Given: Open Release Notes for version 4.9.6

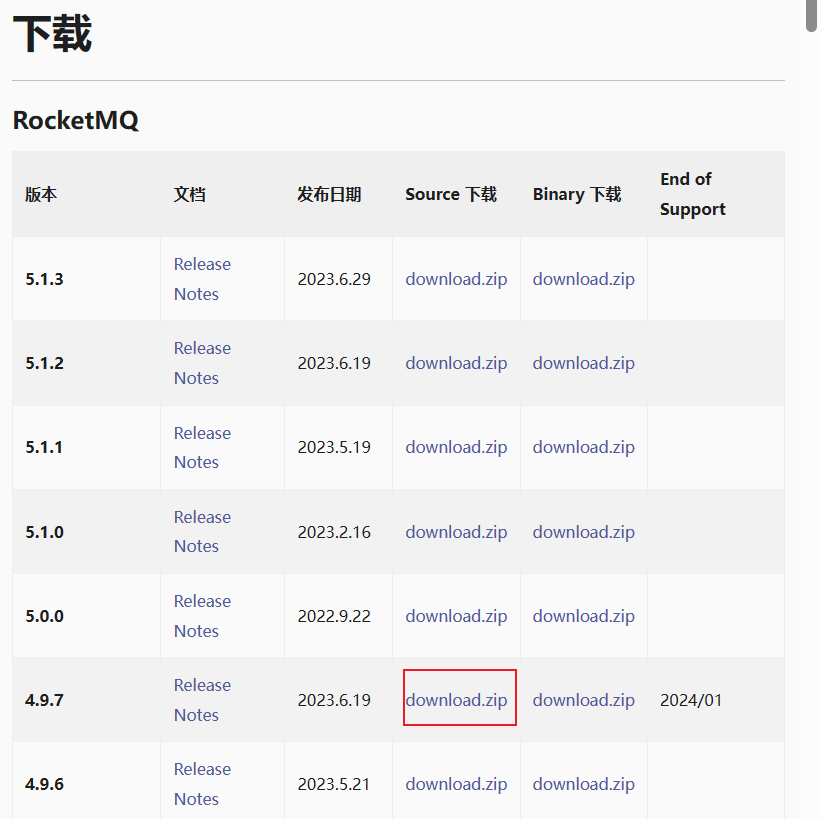Looking at the screenshot, I should point(202,784).
